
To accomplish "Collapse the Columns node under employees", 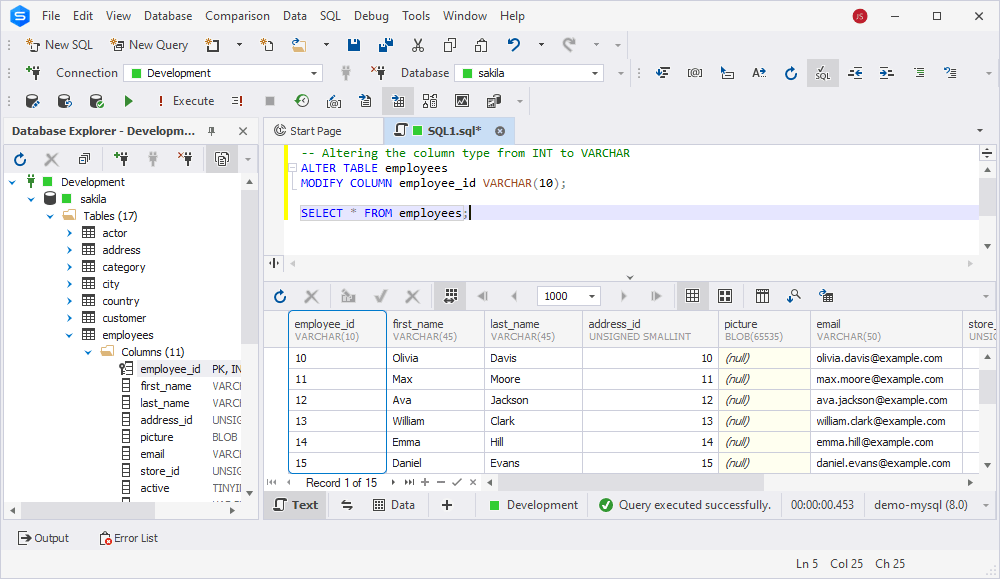I will point(87,351).
